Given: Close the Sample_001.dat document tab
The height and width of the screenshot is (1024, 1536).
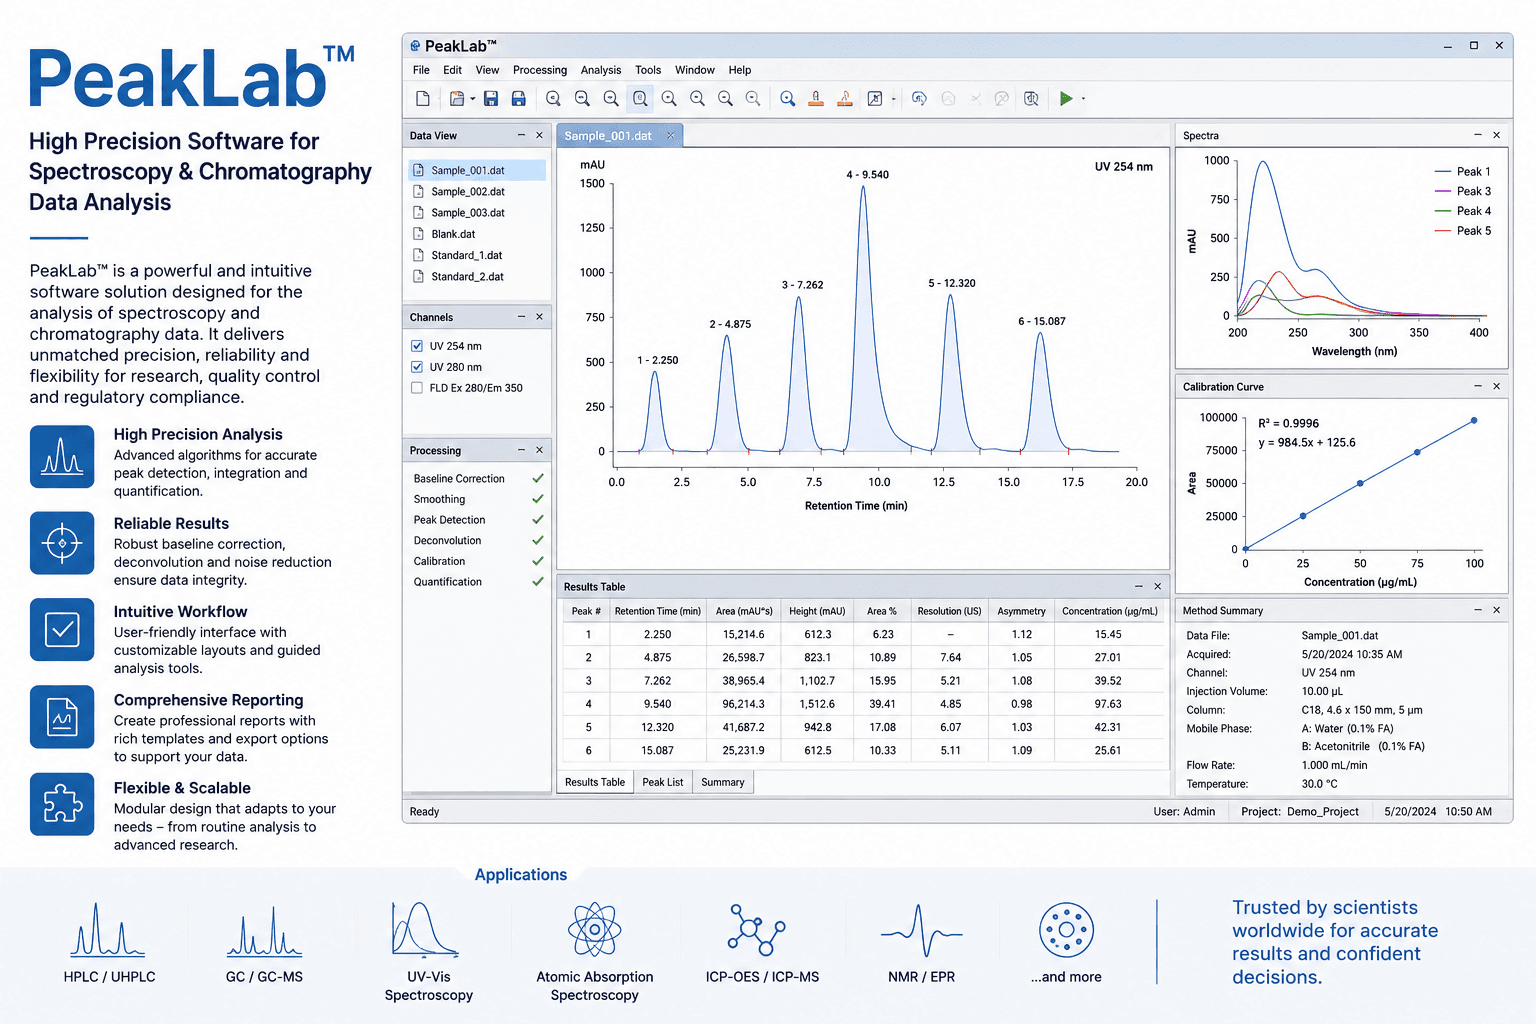Looking at the screenshot, I should point(671,136).
